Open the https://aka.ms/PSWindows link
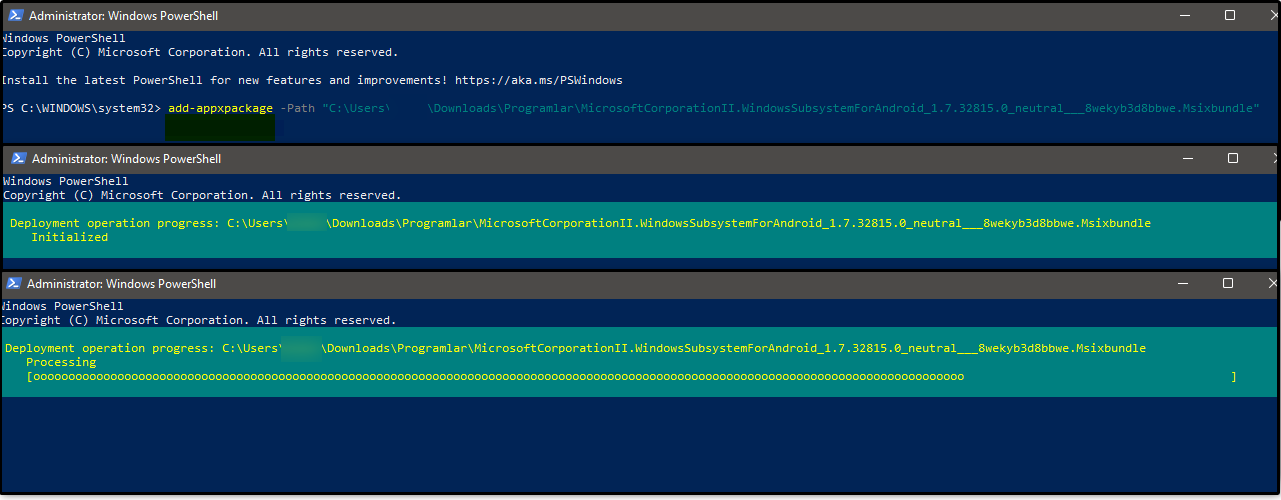 pyautogui.click(x=539, y=80)
